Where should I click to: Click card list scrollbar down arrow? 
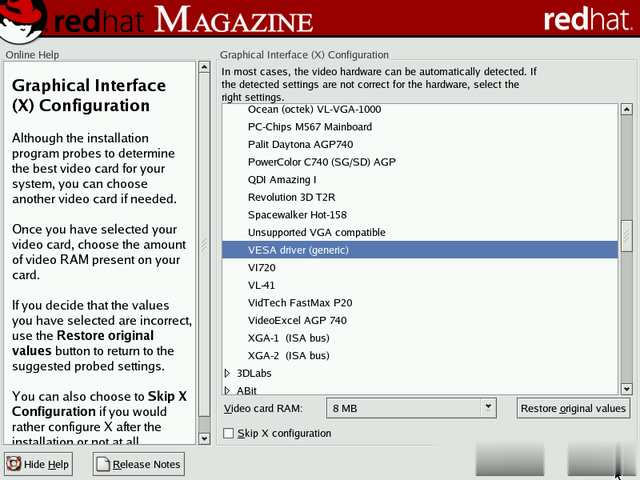626,389
